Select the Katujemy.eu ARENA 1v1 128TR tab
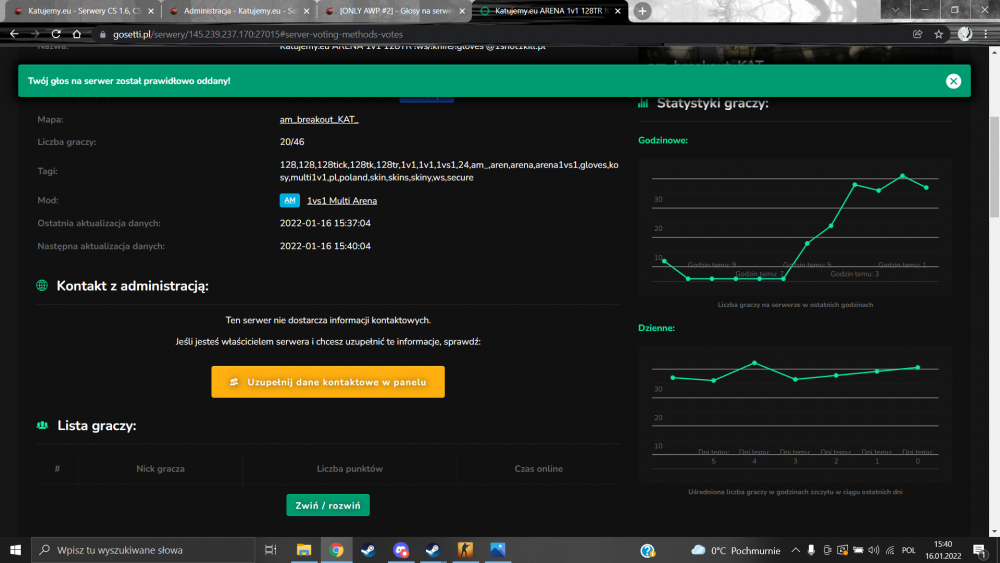Screen dimensions: 1000x563 pos(548,11)
